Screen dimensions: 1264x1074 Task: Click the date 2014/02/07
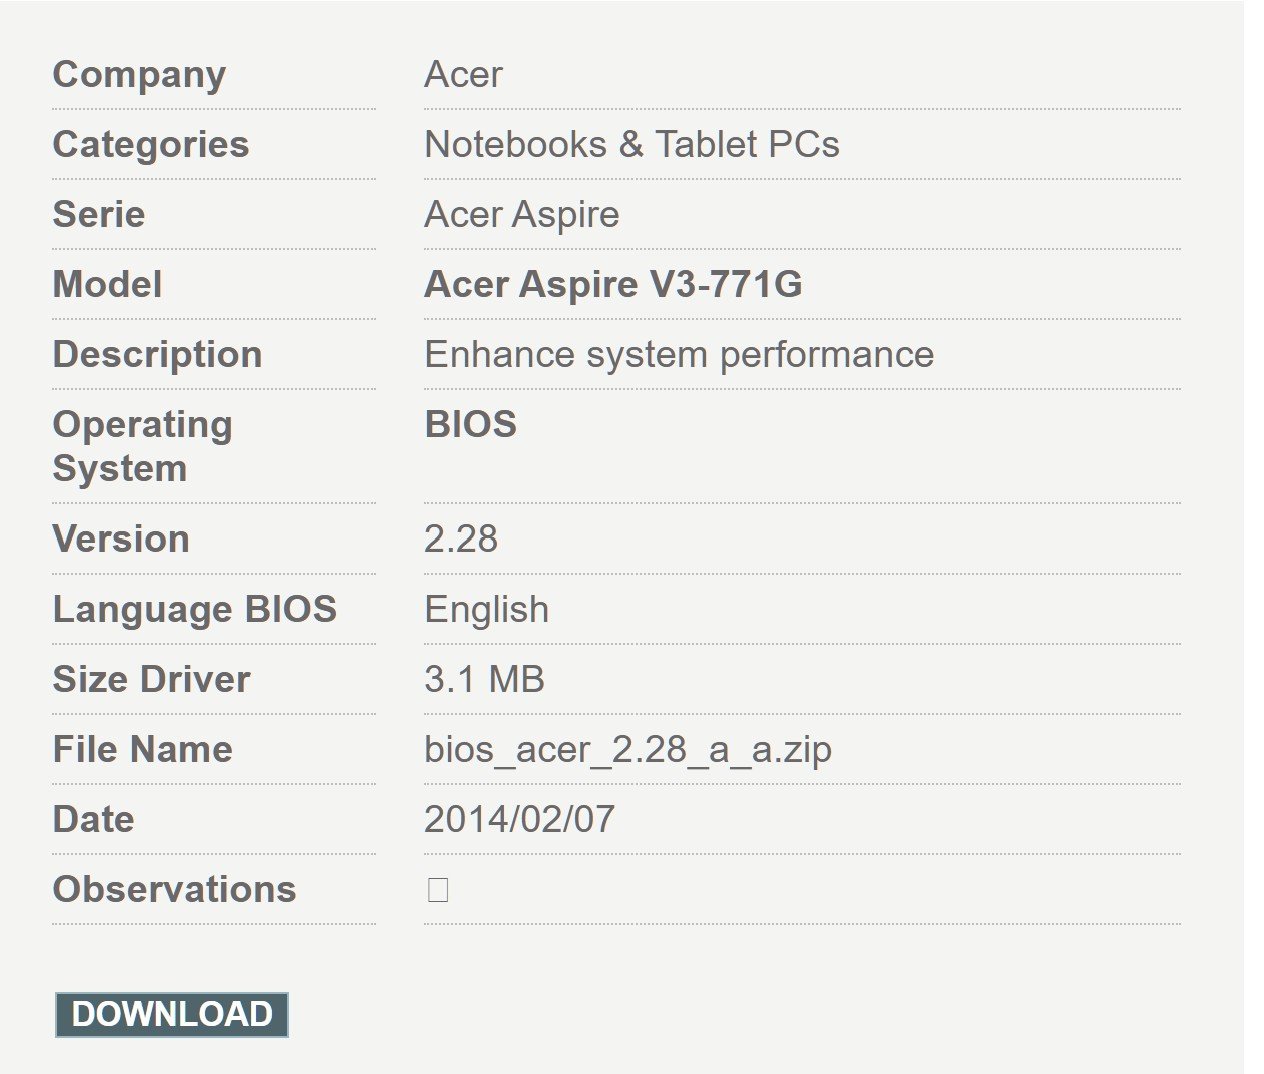click(518, 820)
